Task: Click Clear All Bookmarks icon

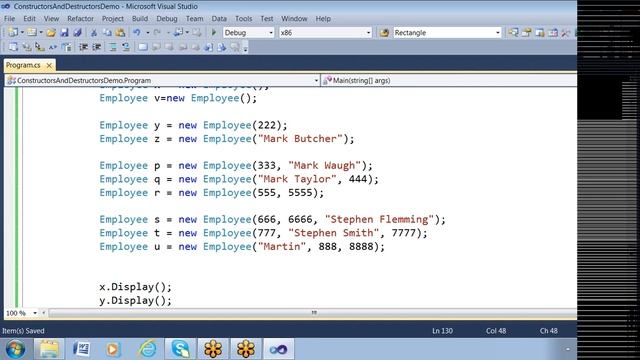Action: pos(235,47)
